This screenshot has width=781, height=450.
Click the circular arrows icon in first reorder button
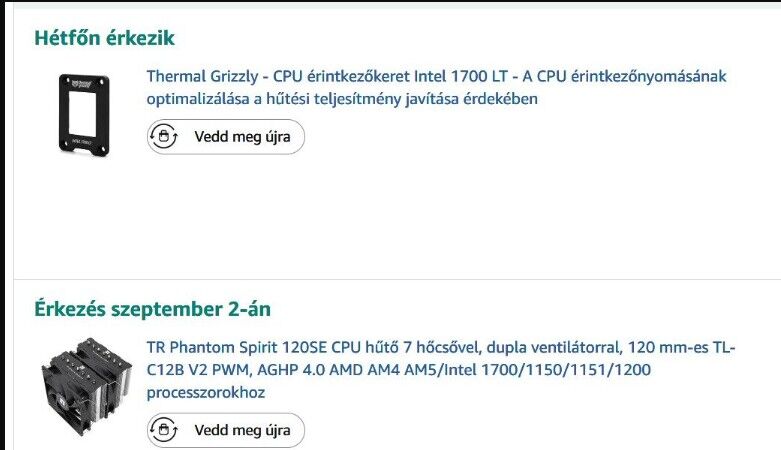point(164,137)
